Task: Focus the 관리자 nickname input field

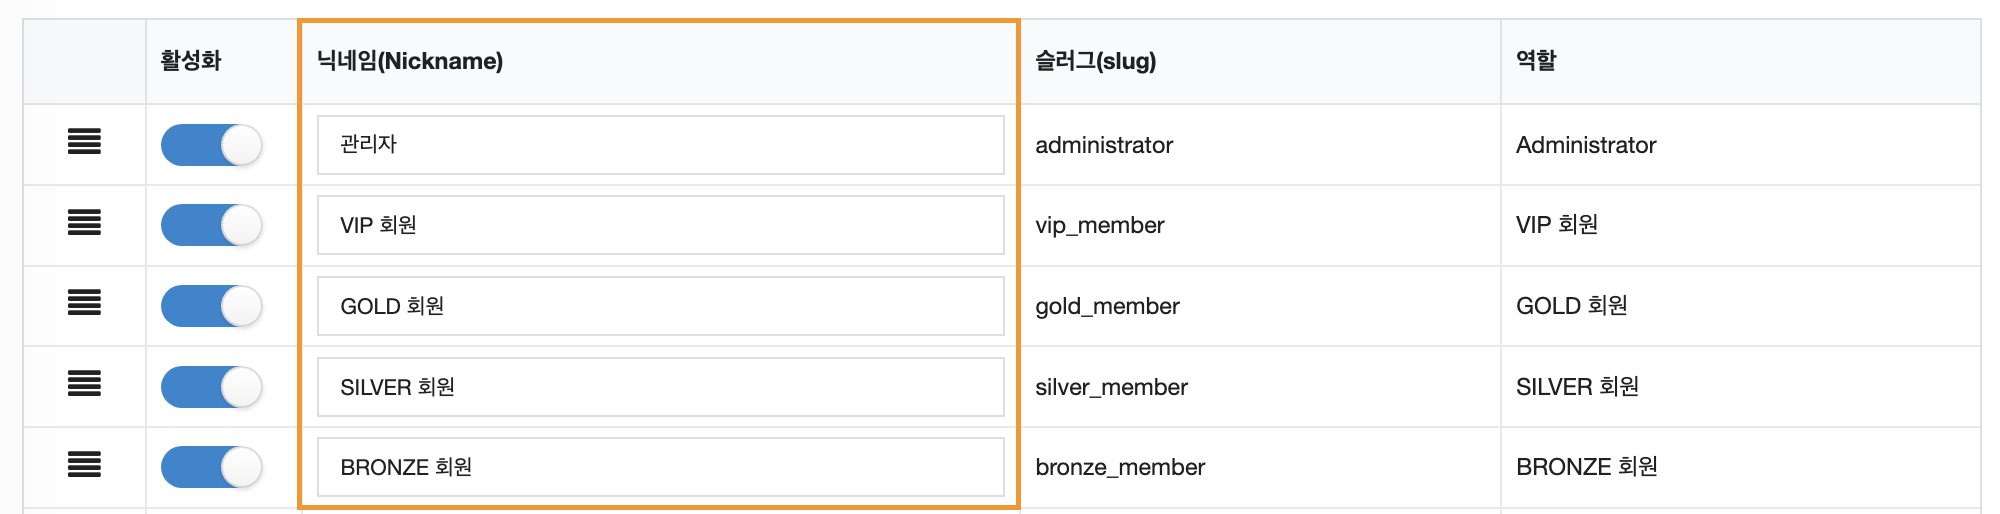Action: click(x=660, y=145)
